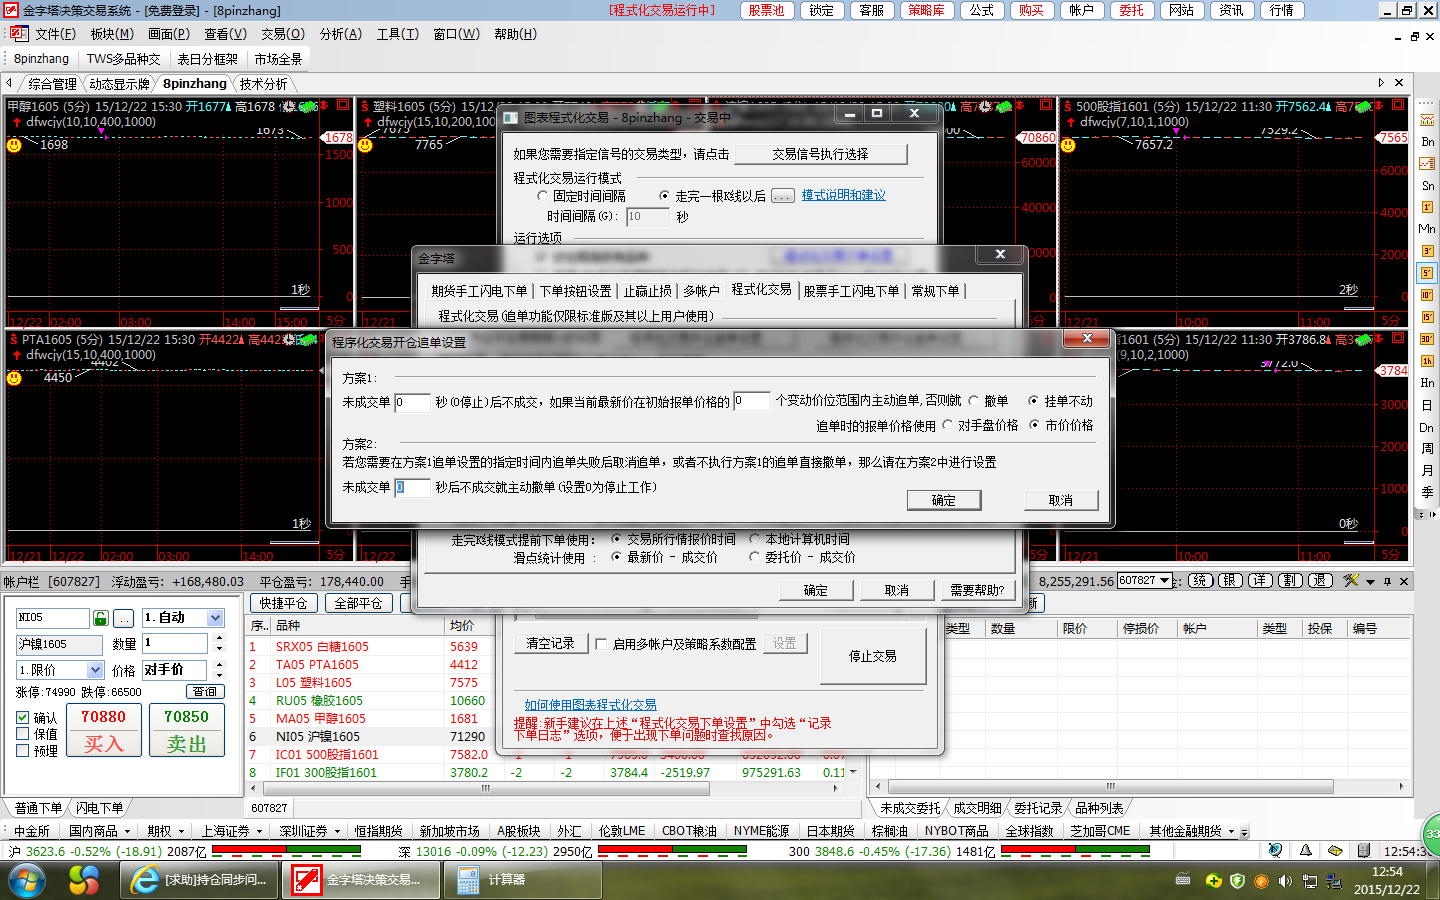Choose 对手盘价格 radio option

coord(947,426)
